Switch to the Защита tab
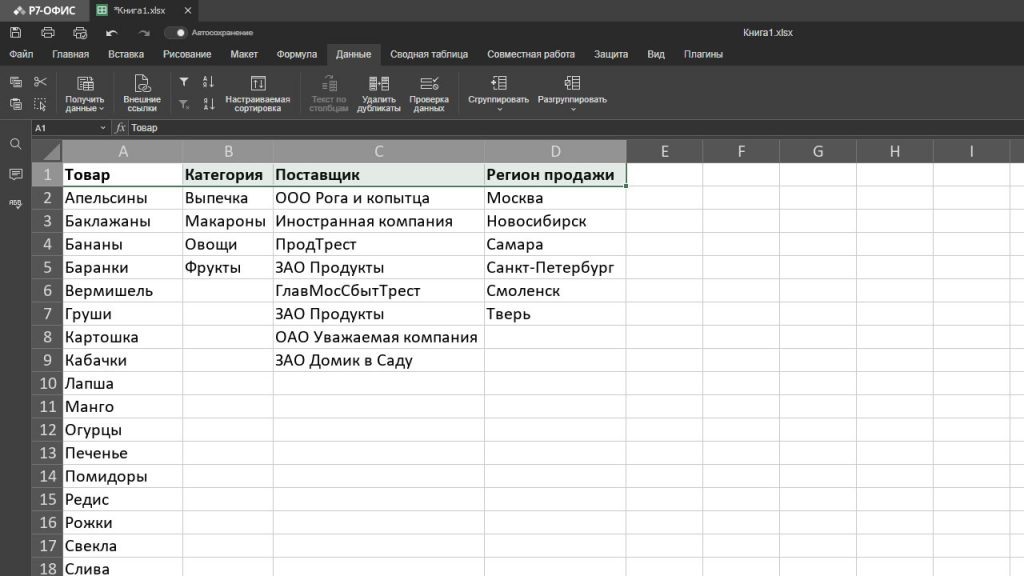 click(x=611, y=54)
